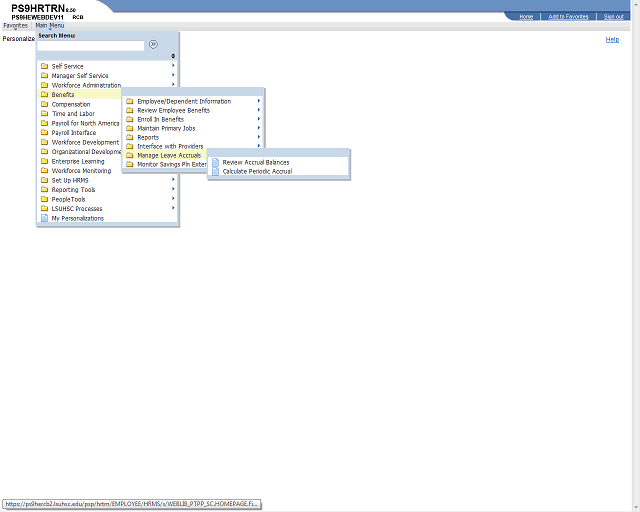Click the Manage Leave Accruals folder icon
The image size is (640, 512).
[130, 155]
